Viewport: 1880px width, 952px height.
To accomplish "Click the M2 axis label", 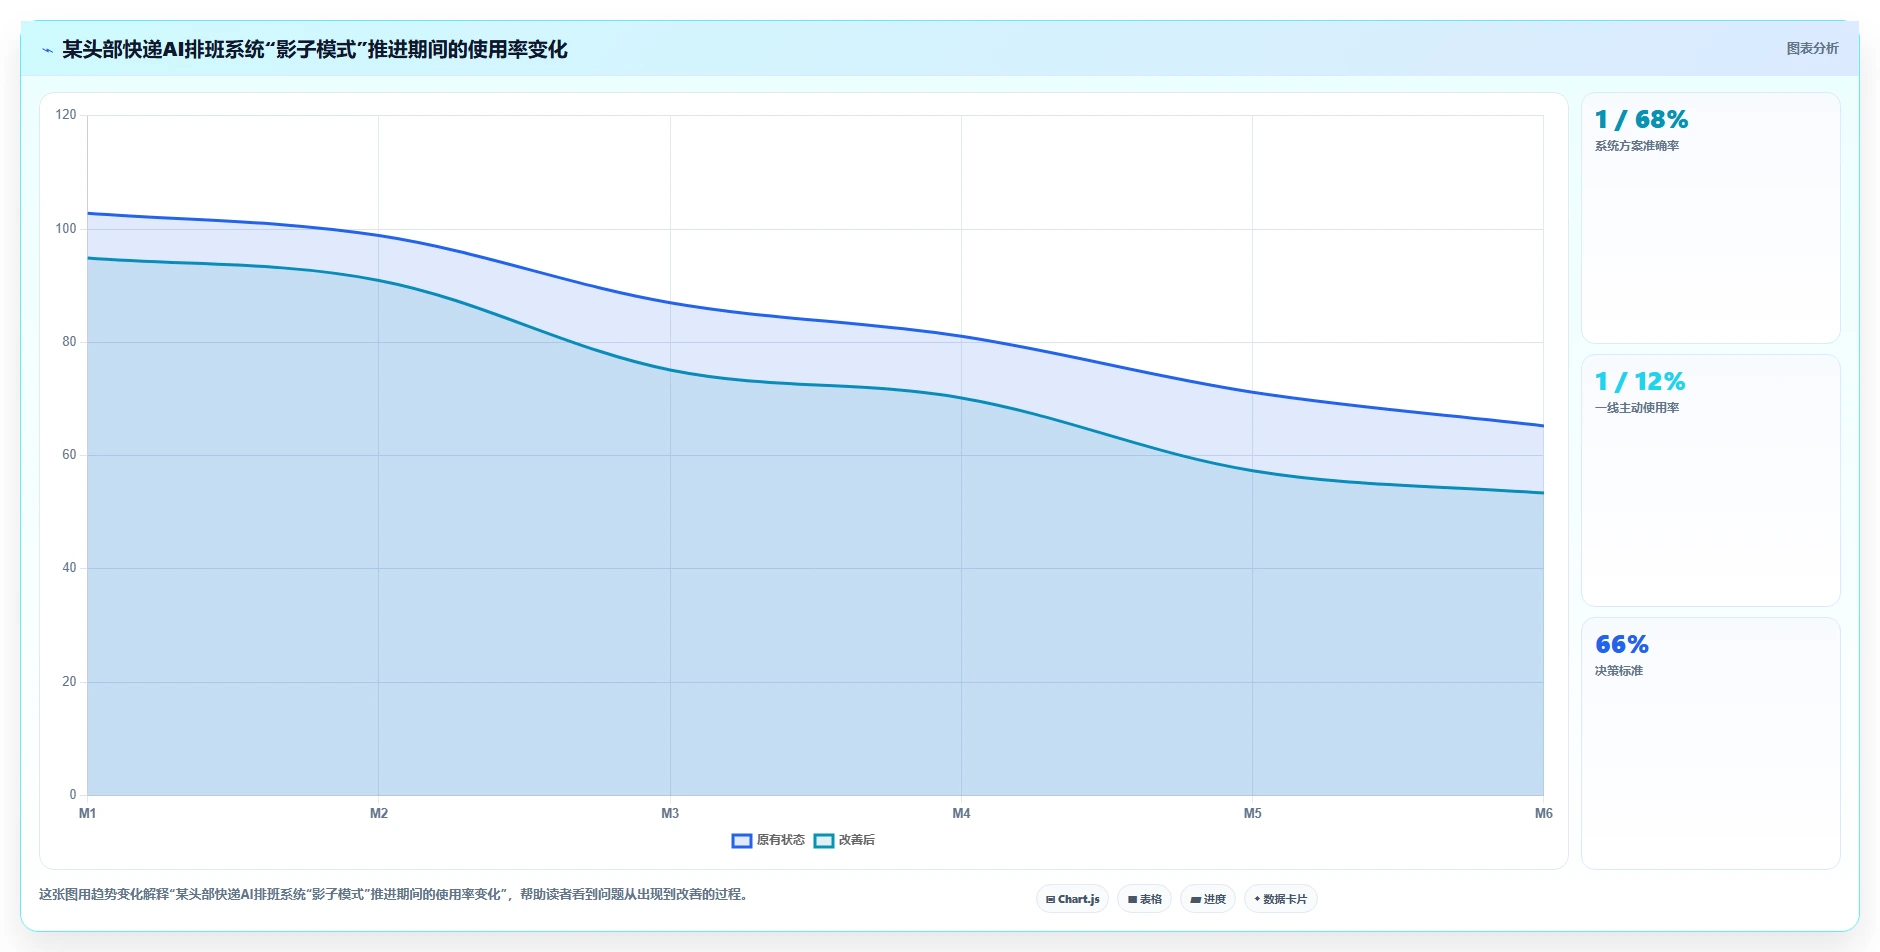I will point(379,813).
